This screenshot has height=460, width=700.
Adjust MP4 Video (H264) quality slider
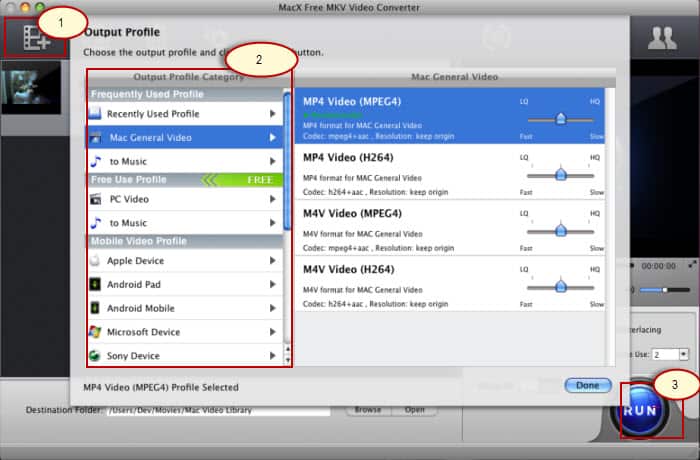point(561,175)
